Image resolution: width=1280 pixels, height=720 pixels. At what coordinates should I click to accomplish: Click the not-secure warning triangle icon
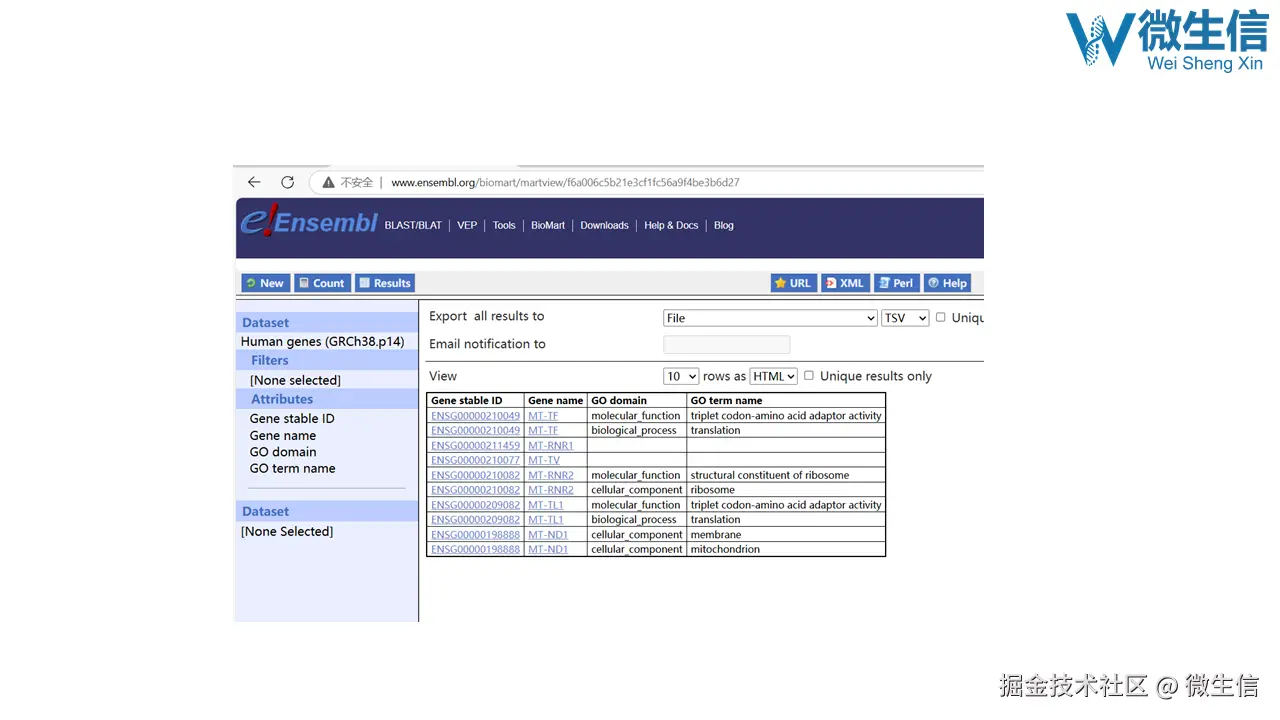pos(328,183)
